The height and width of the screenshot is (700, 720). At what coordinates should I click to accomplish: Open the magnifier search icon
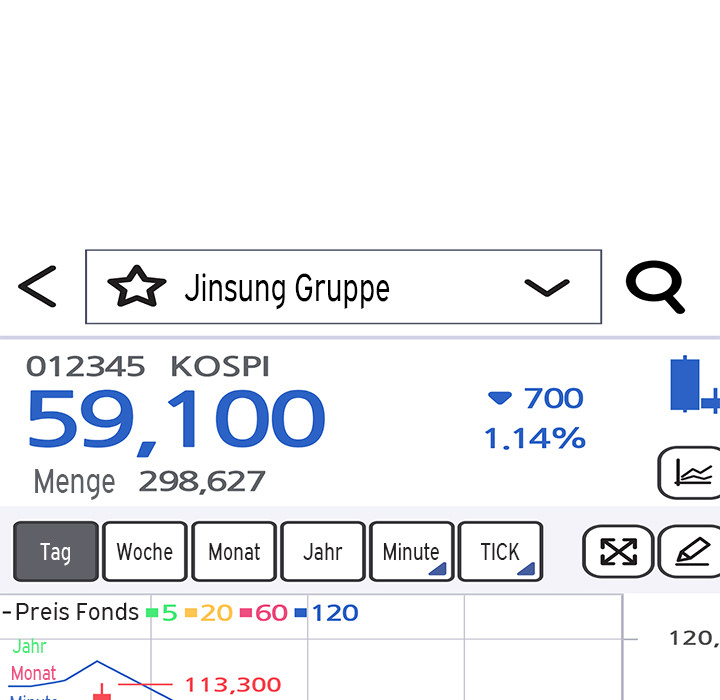point(655,287)
